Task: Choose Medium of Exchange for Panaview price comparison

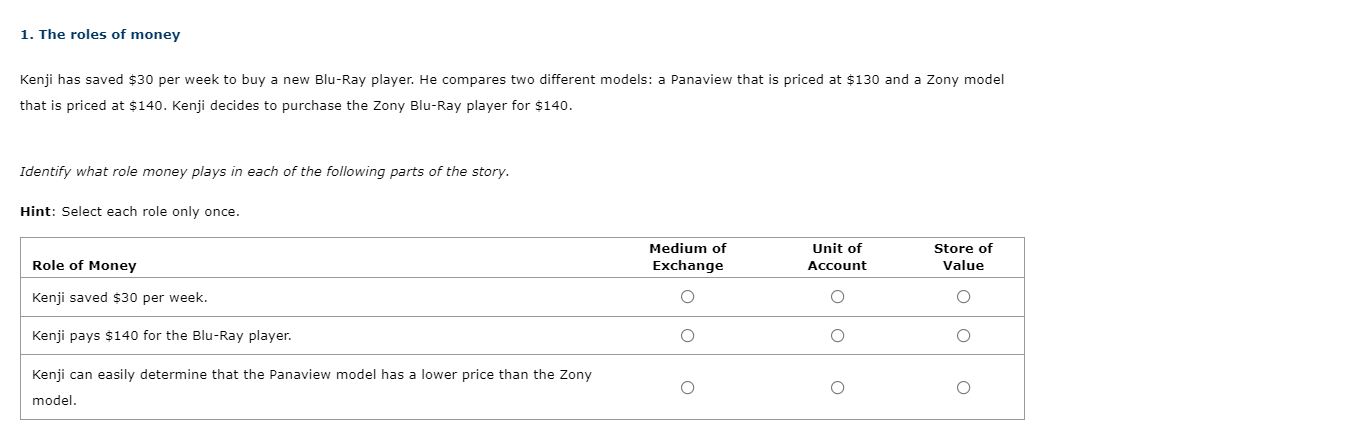Action: pos(687,388)
